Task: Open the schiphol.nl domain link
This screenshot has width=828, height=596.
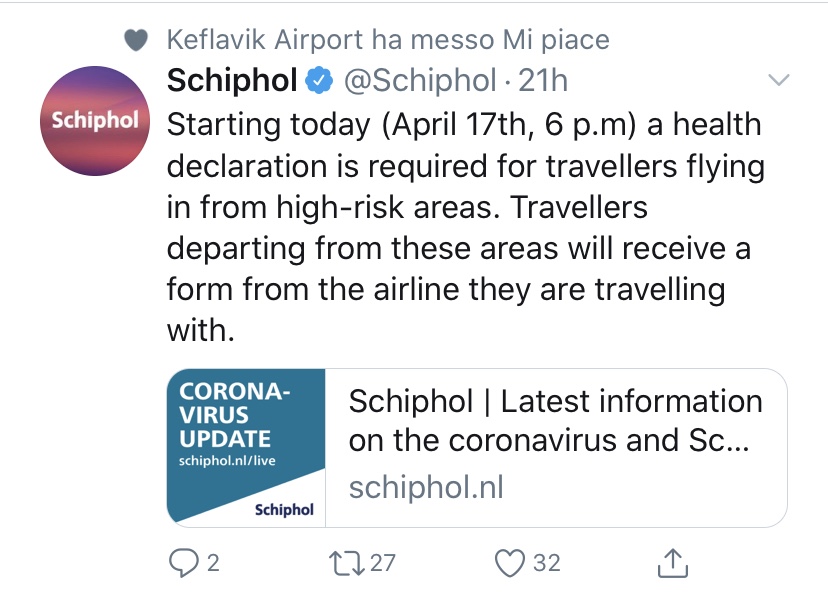Action: 426,487
